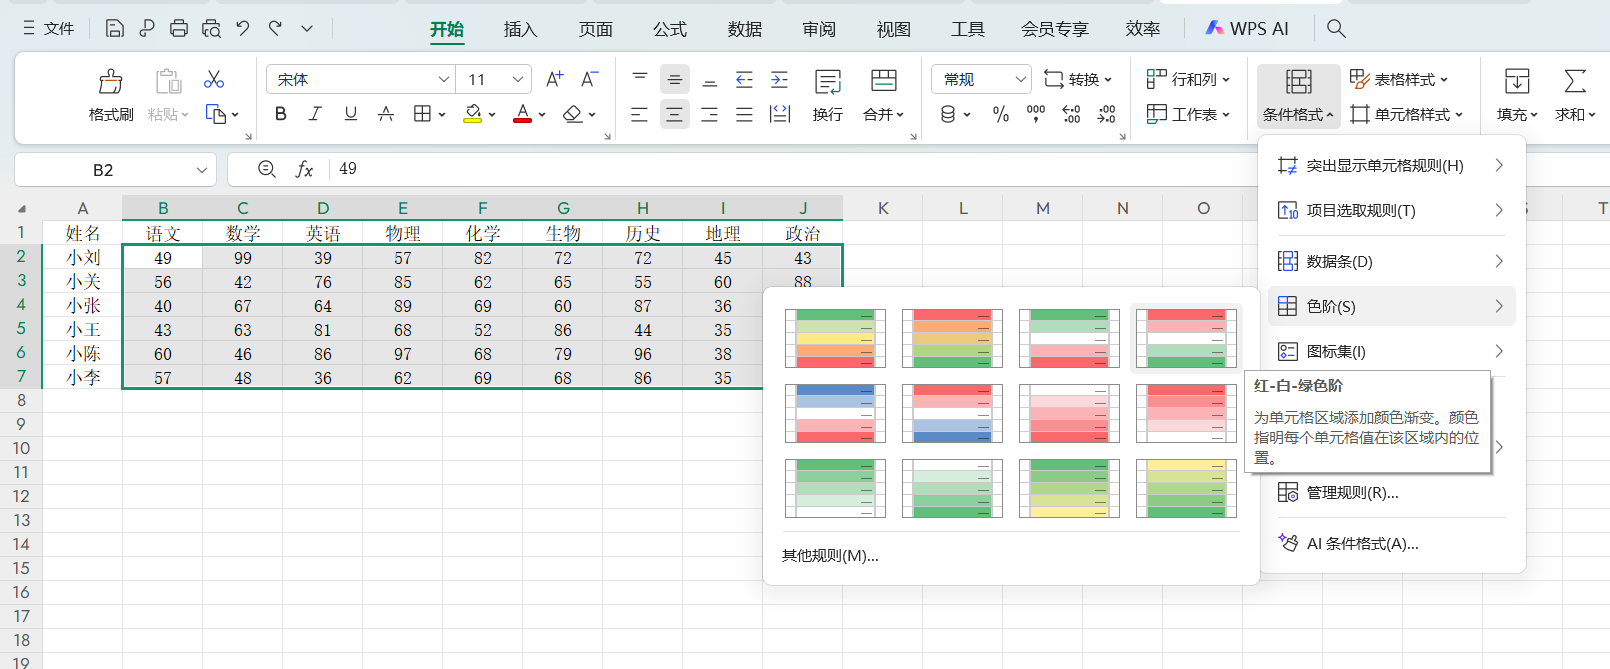Click 管理规则(R)... menu entry
Screen dimensions: 1610x669
1352,493
